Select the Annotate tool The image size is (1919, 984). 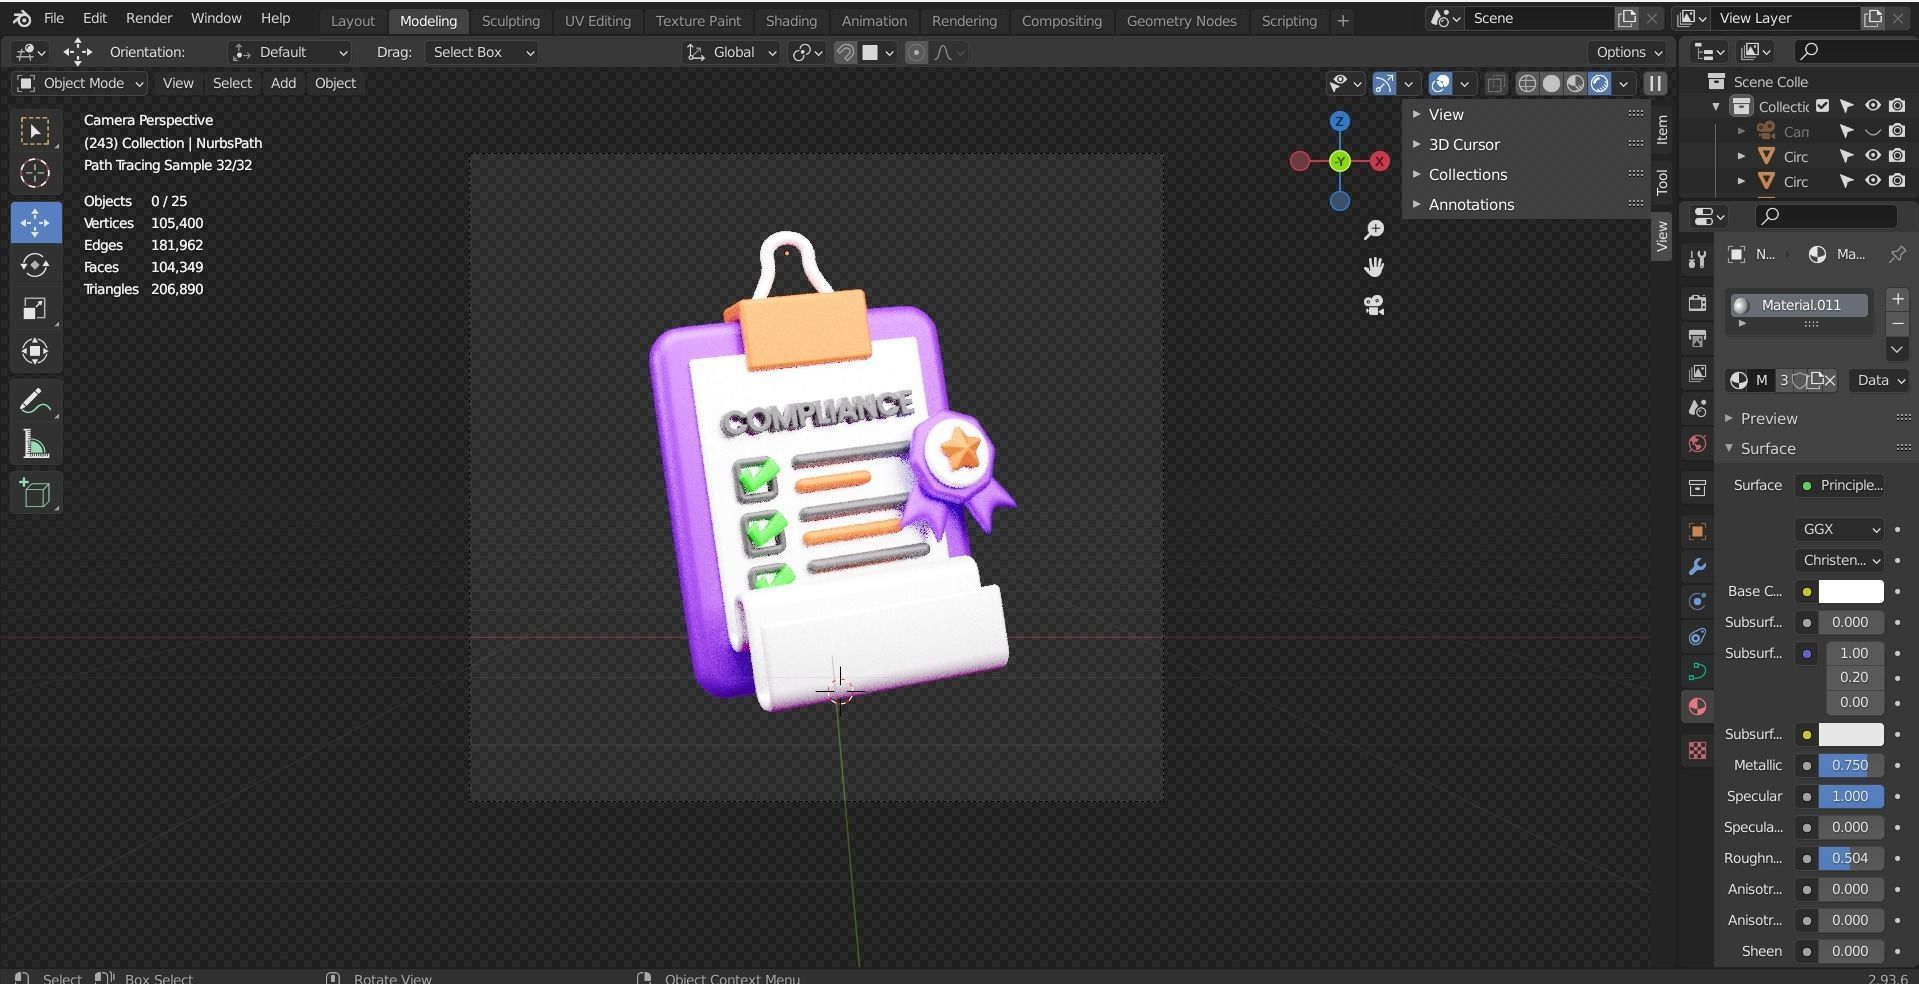click(35, 402)
